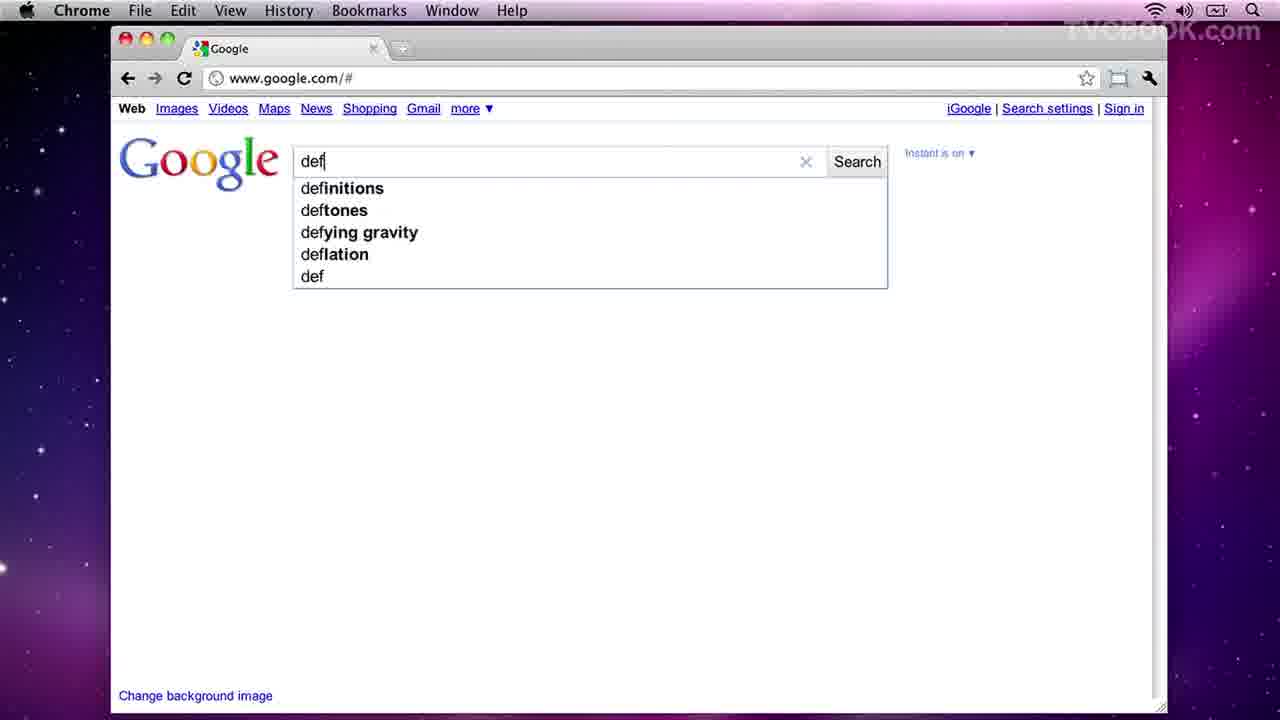Open the Gmail link
Viewport: 1280px width, 720px height.
pyautogui.click(x=424, y=108)
